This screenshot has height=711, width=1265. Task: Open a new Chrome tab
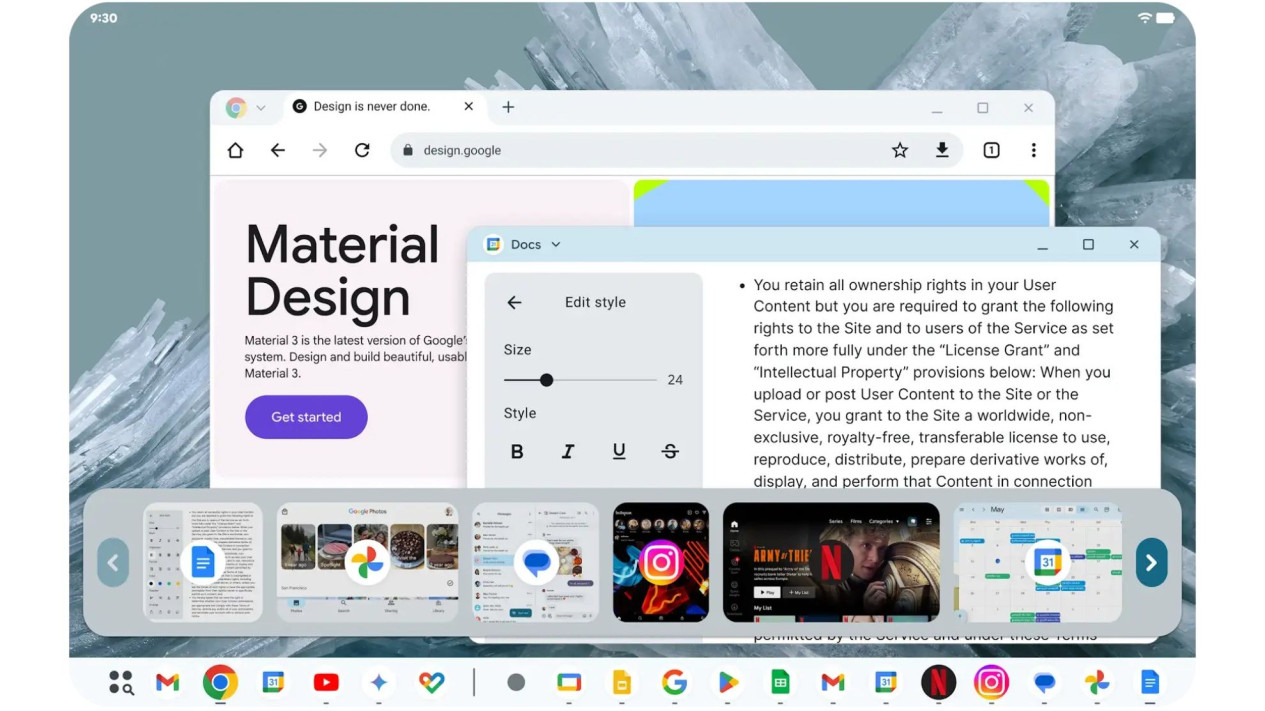[x=508, y=107]
